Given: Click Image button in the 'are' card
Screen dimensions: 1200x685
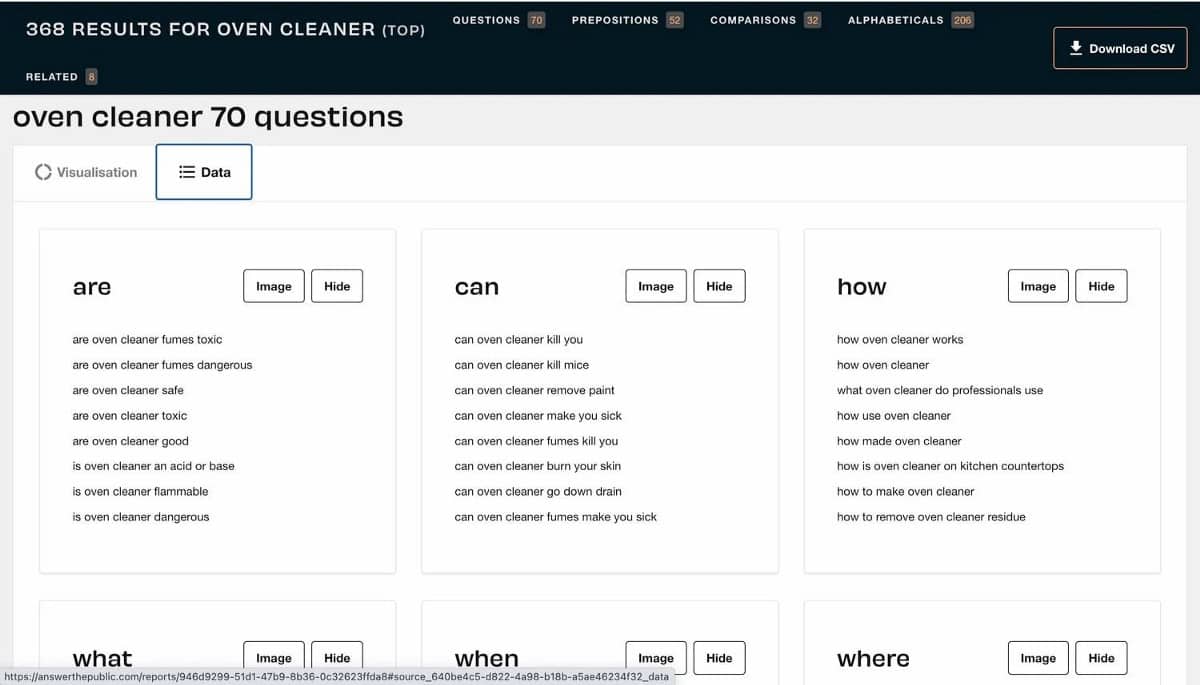Looking at the screenshot, I should click(x=274, y=286).
